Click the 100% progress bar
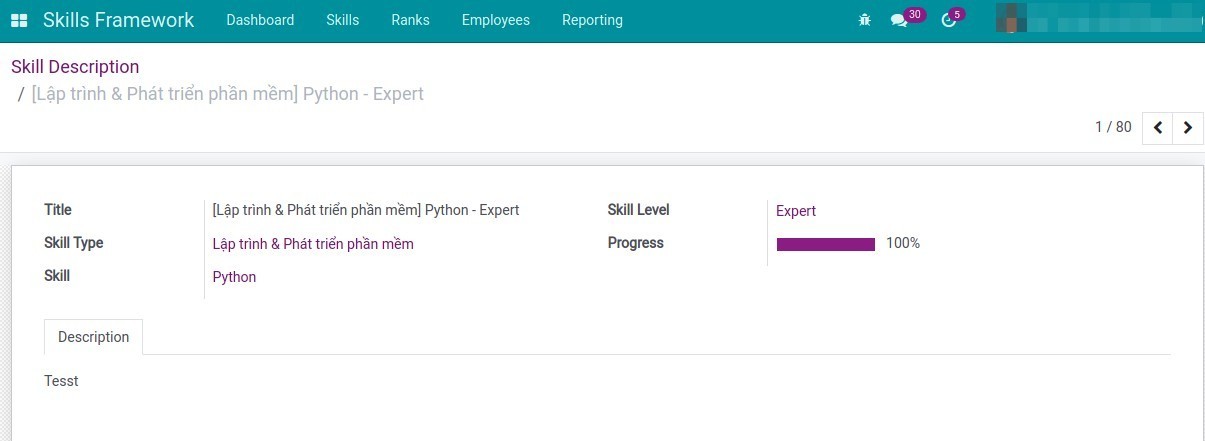1205x441 pixels. (x=826, y=244)
